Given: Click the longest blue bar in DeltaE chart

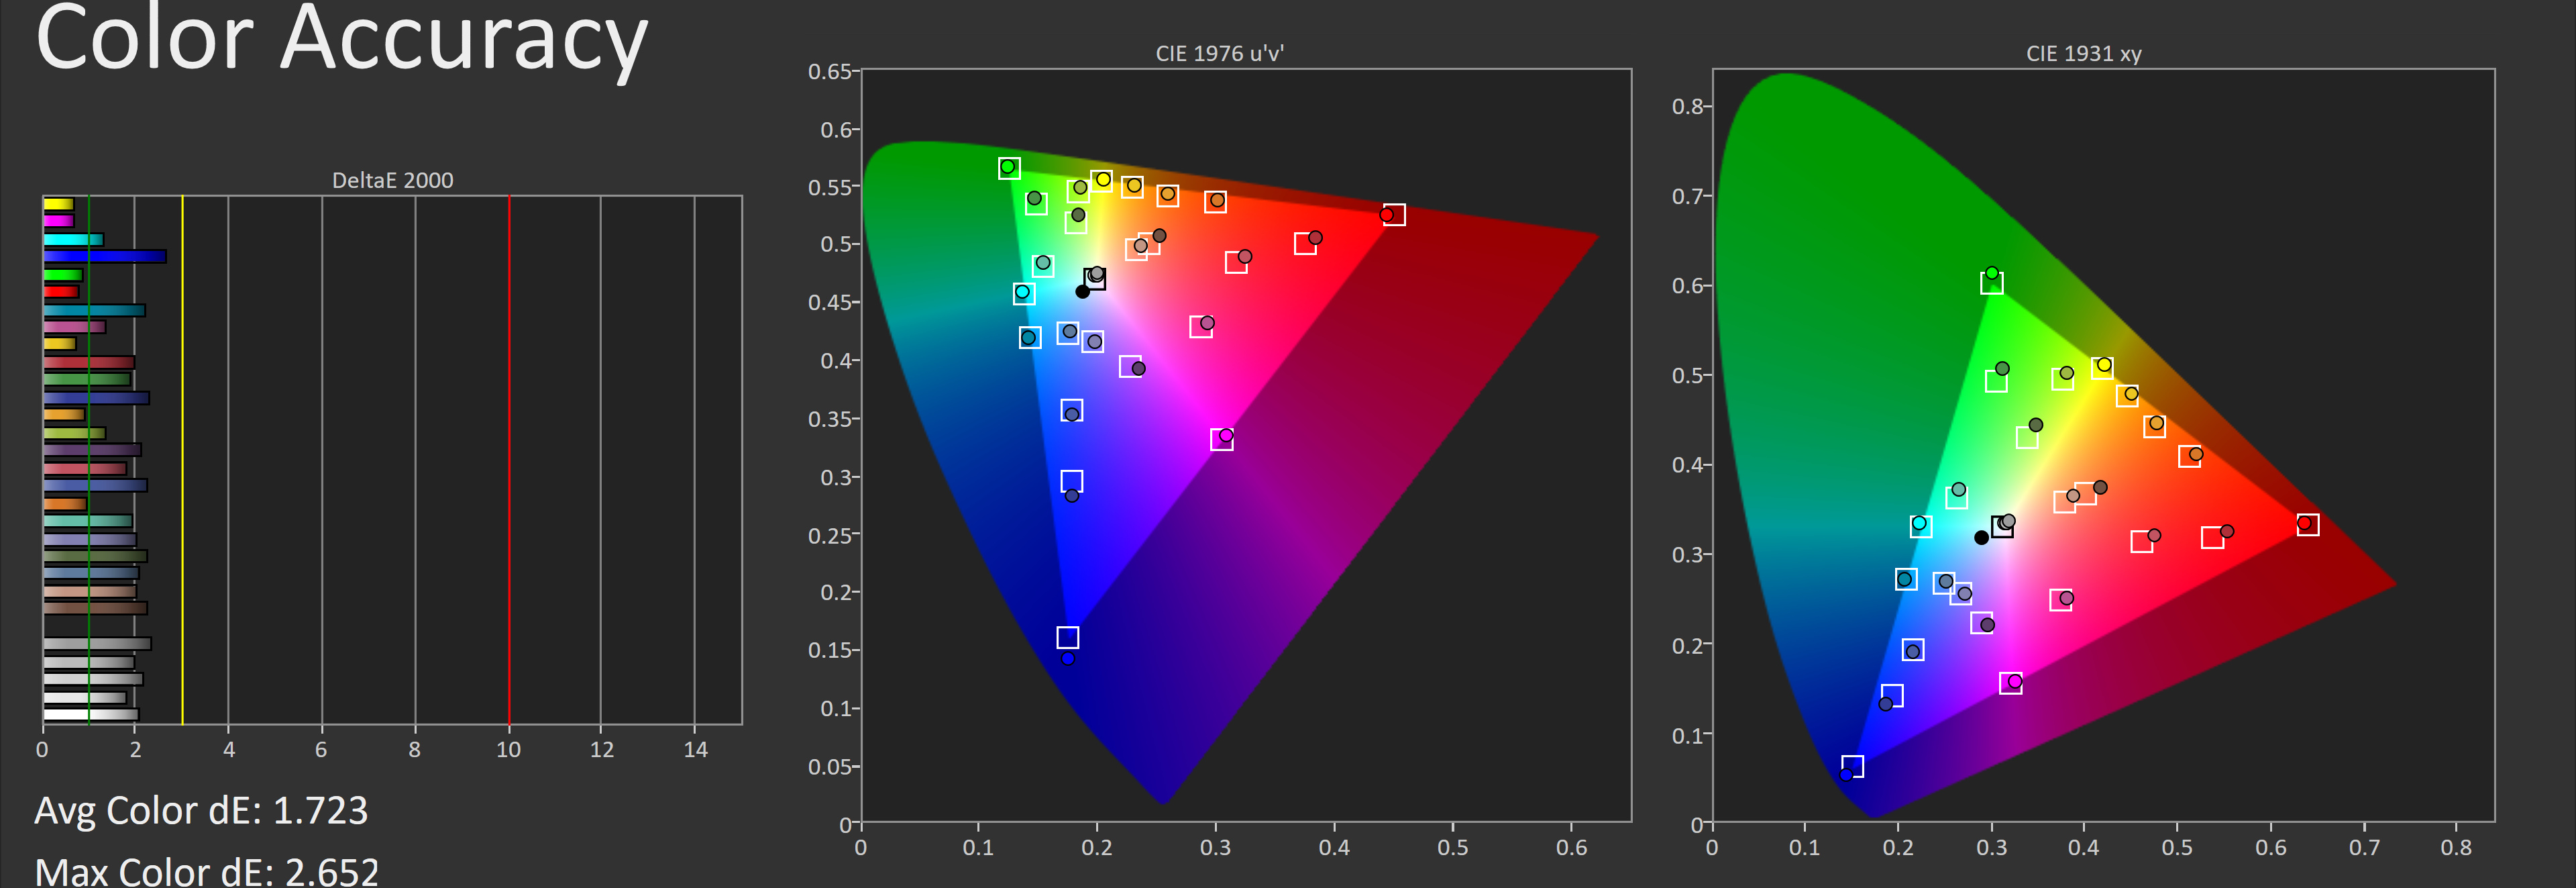Looking at the screenshot, I should click(x=104, y=257).
